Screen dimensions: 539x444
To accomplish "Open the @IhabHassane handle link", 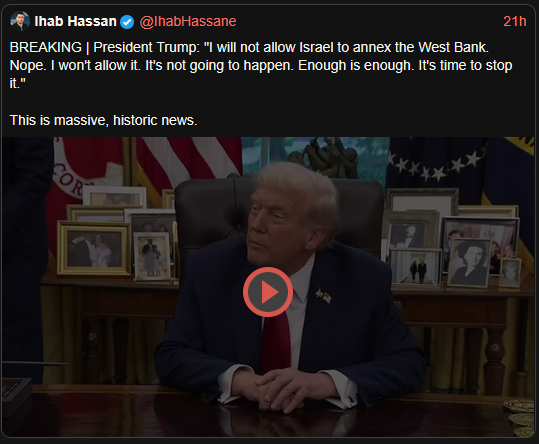I will point(188,22).
